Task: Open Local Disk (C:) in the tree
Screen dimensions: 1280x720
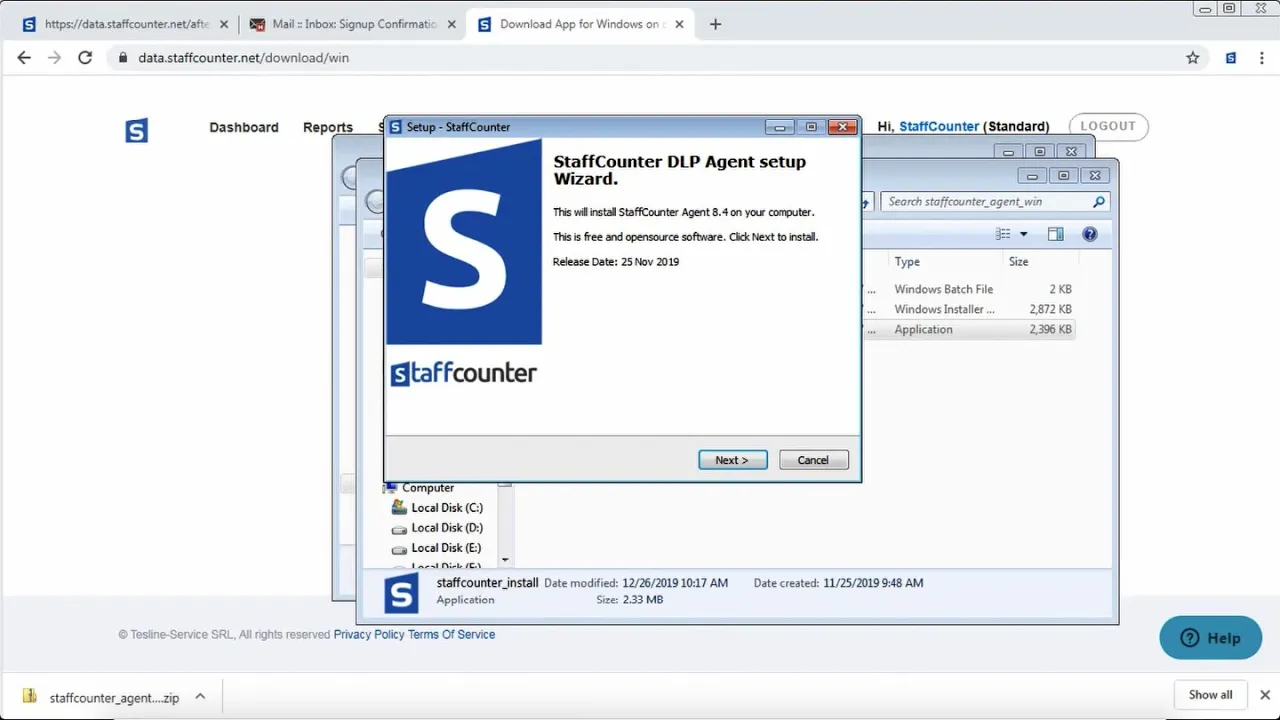Action: pyautogui.click(x=446, y=508)
